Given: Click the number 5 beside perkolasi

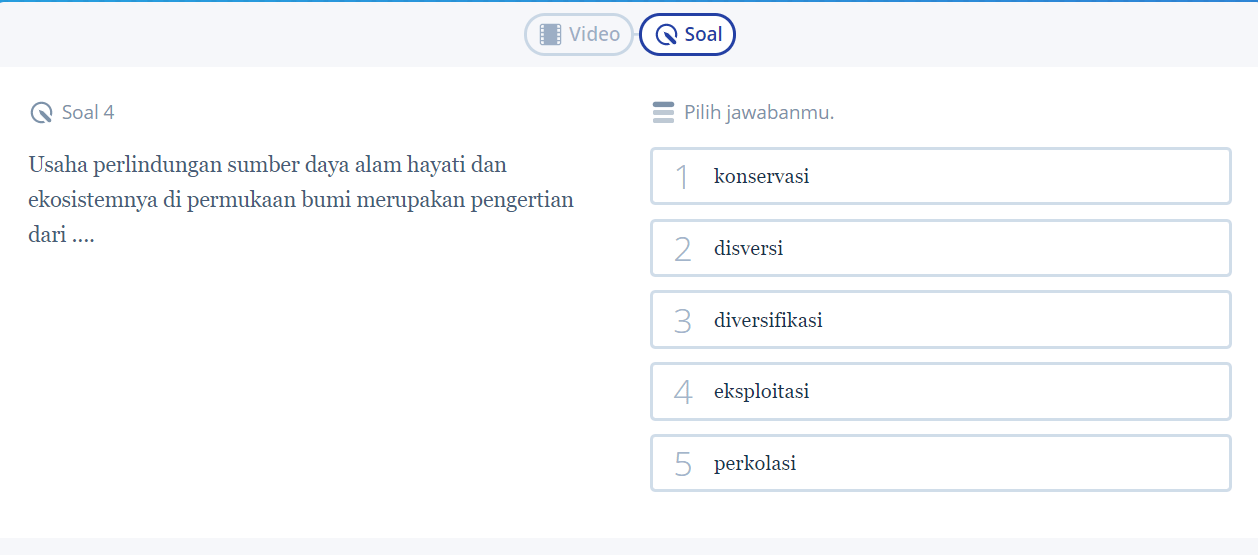Looking at the screenshot, I should coord(683,464).
